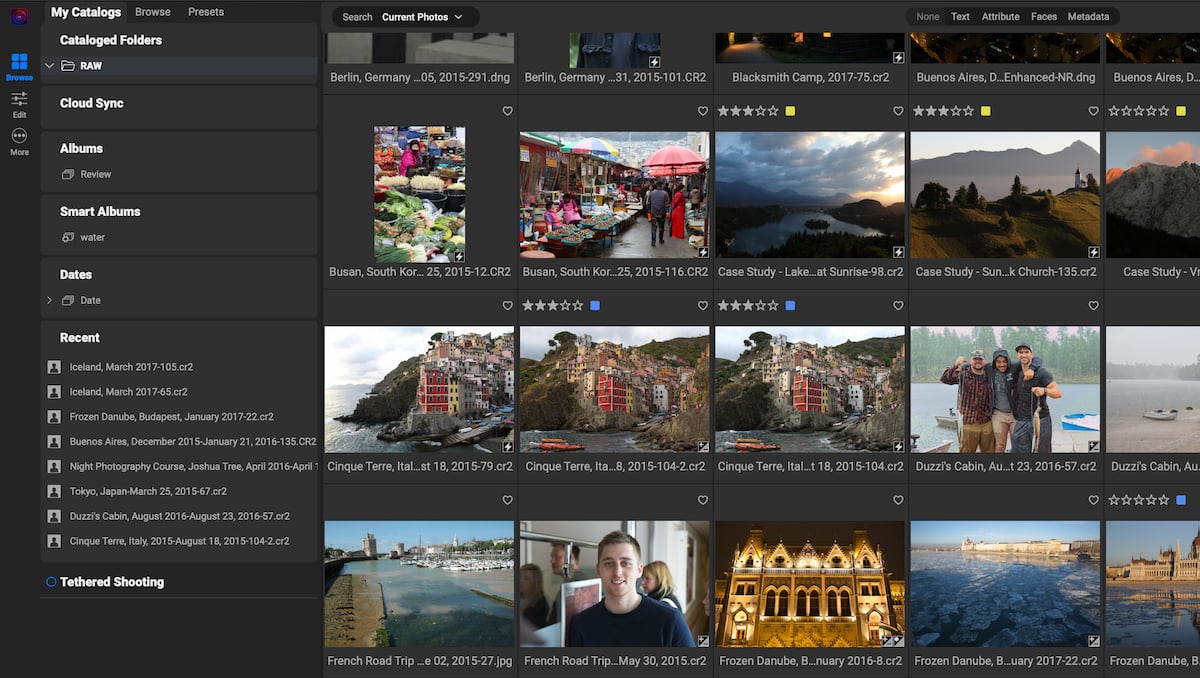Screen dimensions: 1200x678
Task: Collapse the RAW folder chevron
Action: tap(48, 65)
